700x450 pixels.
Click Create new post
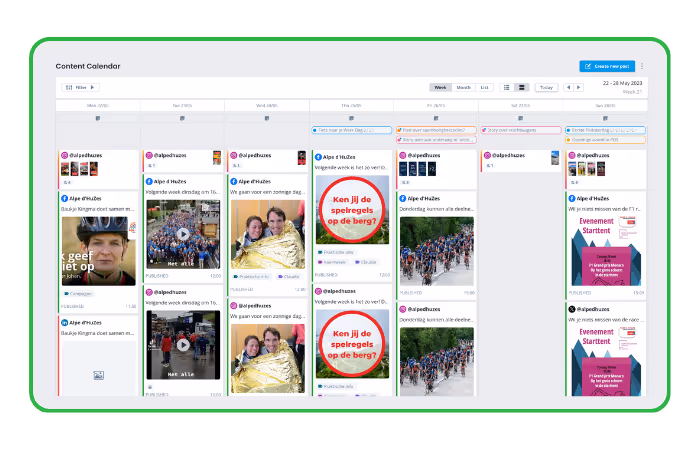[x=607, y=66]
